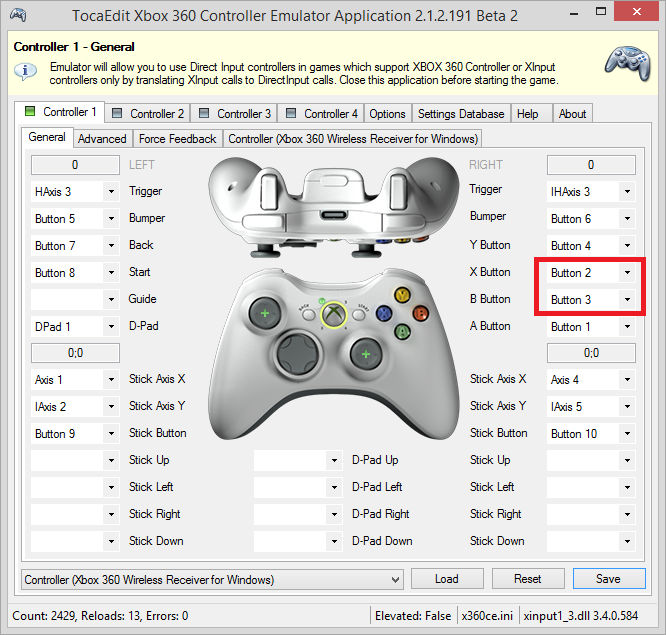This screenshot has height=635, width=666.
Task: Open the Controller (Xbox 360 Wireless Receiver) sub-tab
Action: point(353,139)
